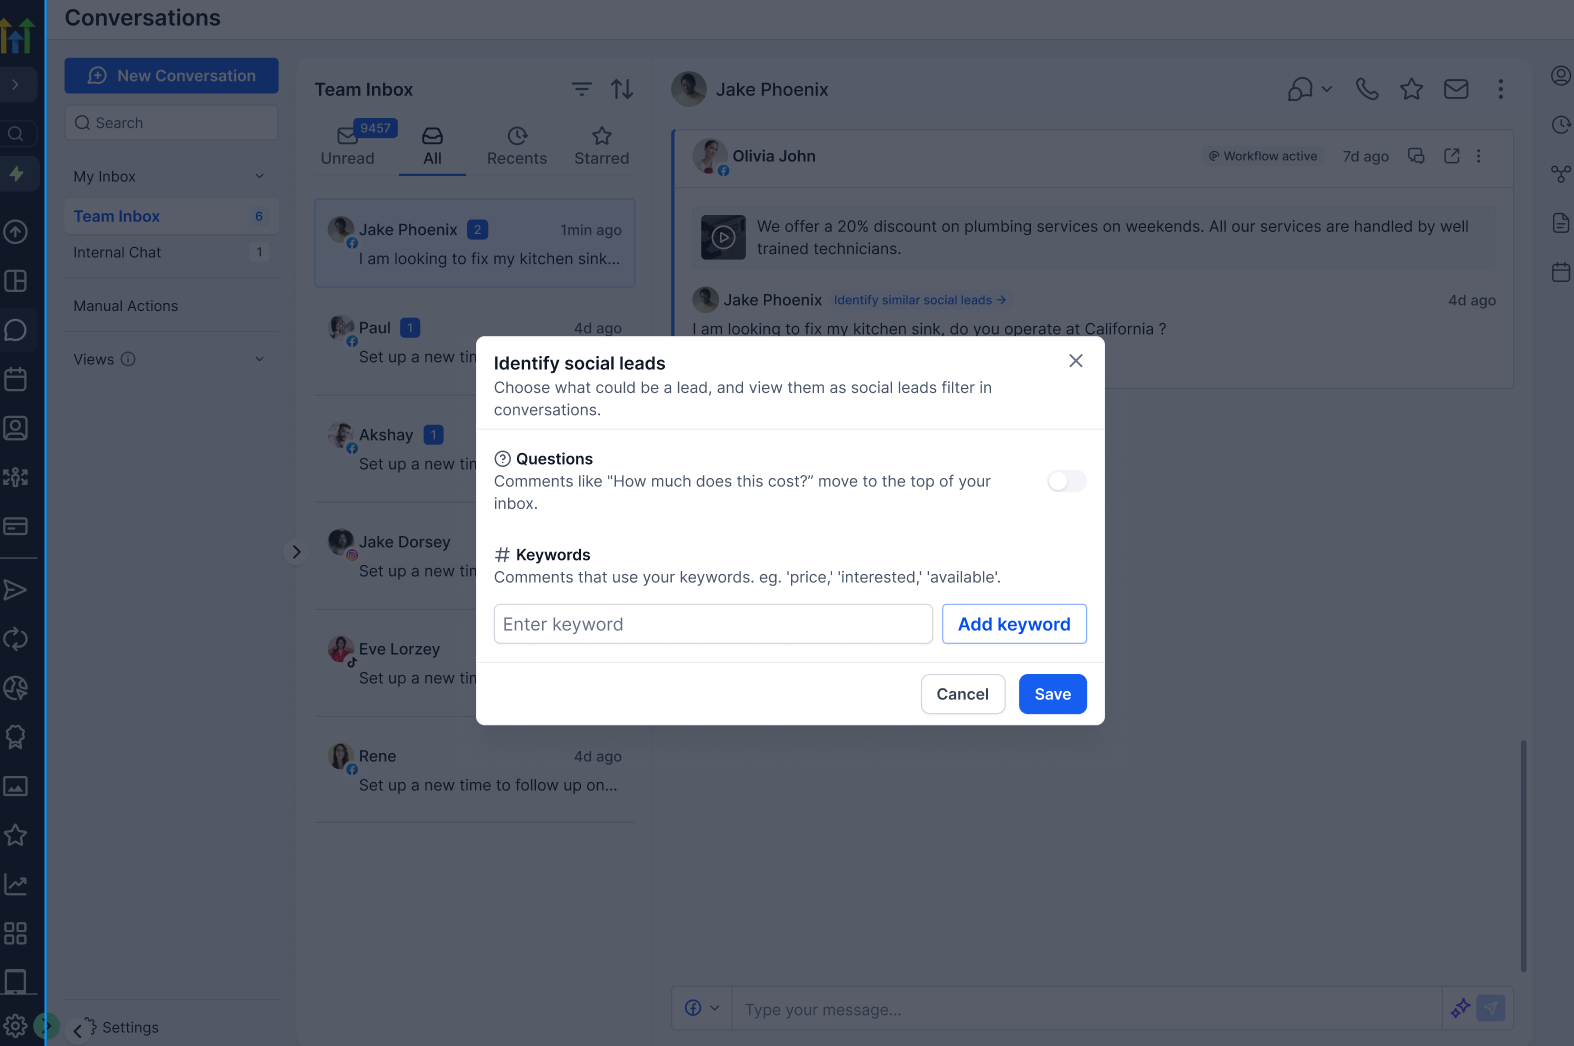Send the message with paper plane icon
The width and height of the screenshot is (1574, 1046).
point(1491,1008)
